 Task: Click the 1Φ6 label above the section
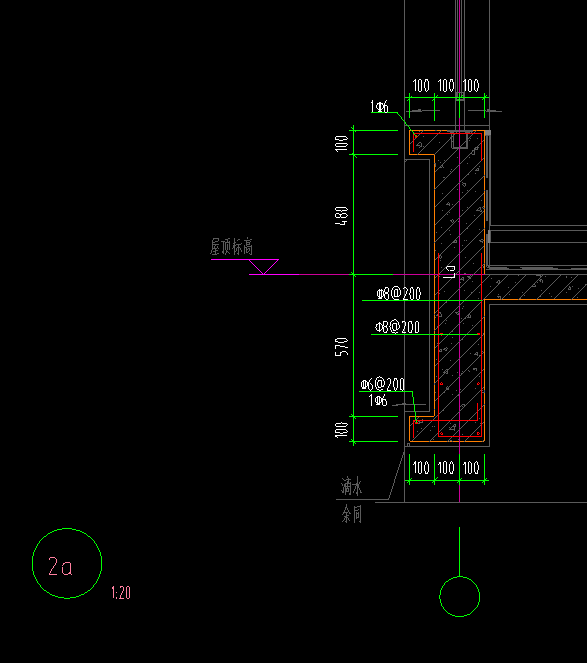(x=379, y=107)
